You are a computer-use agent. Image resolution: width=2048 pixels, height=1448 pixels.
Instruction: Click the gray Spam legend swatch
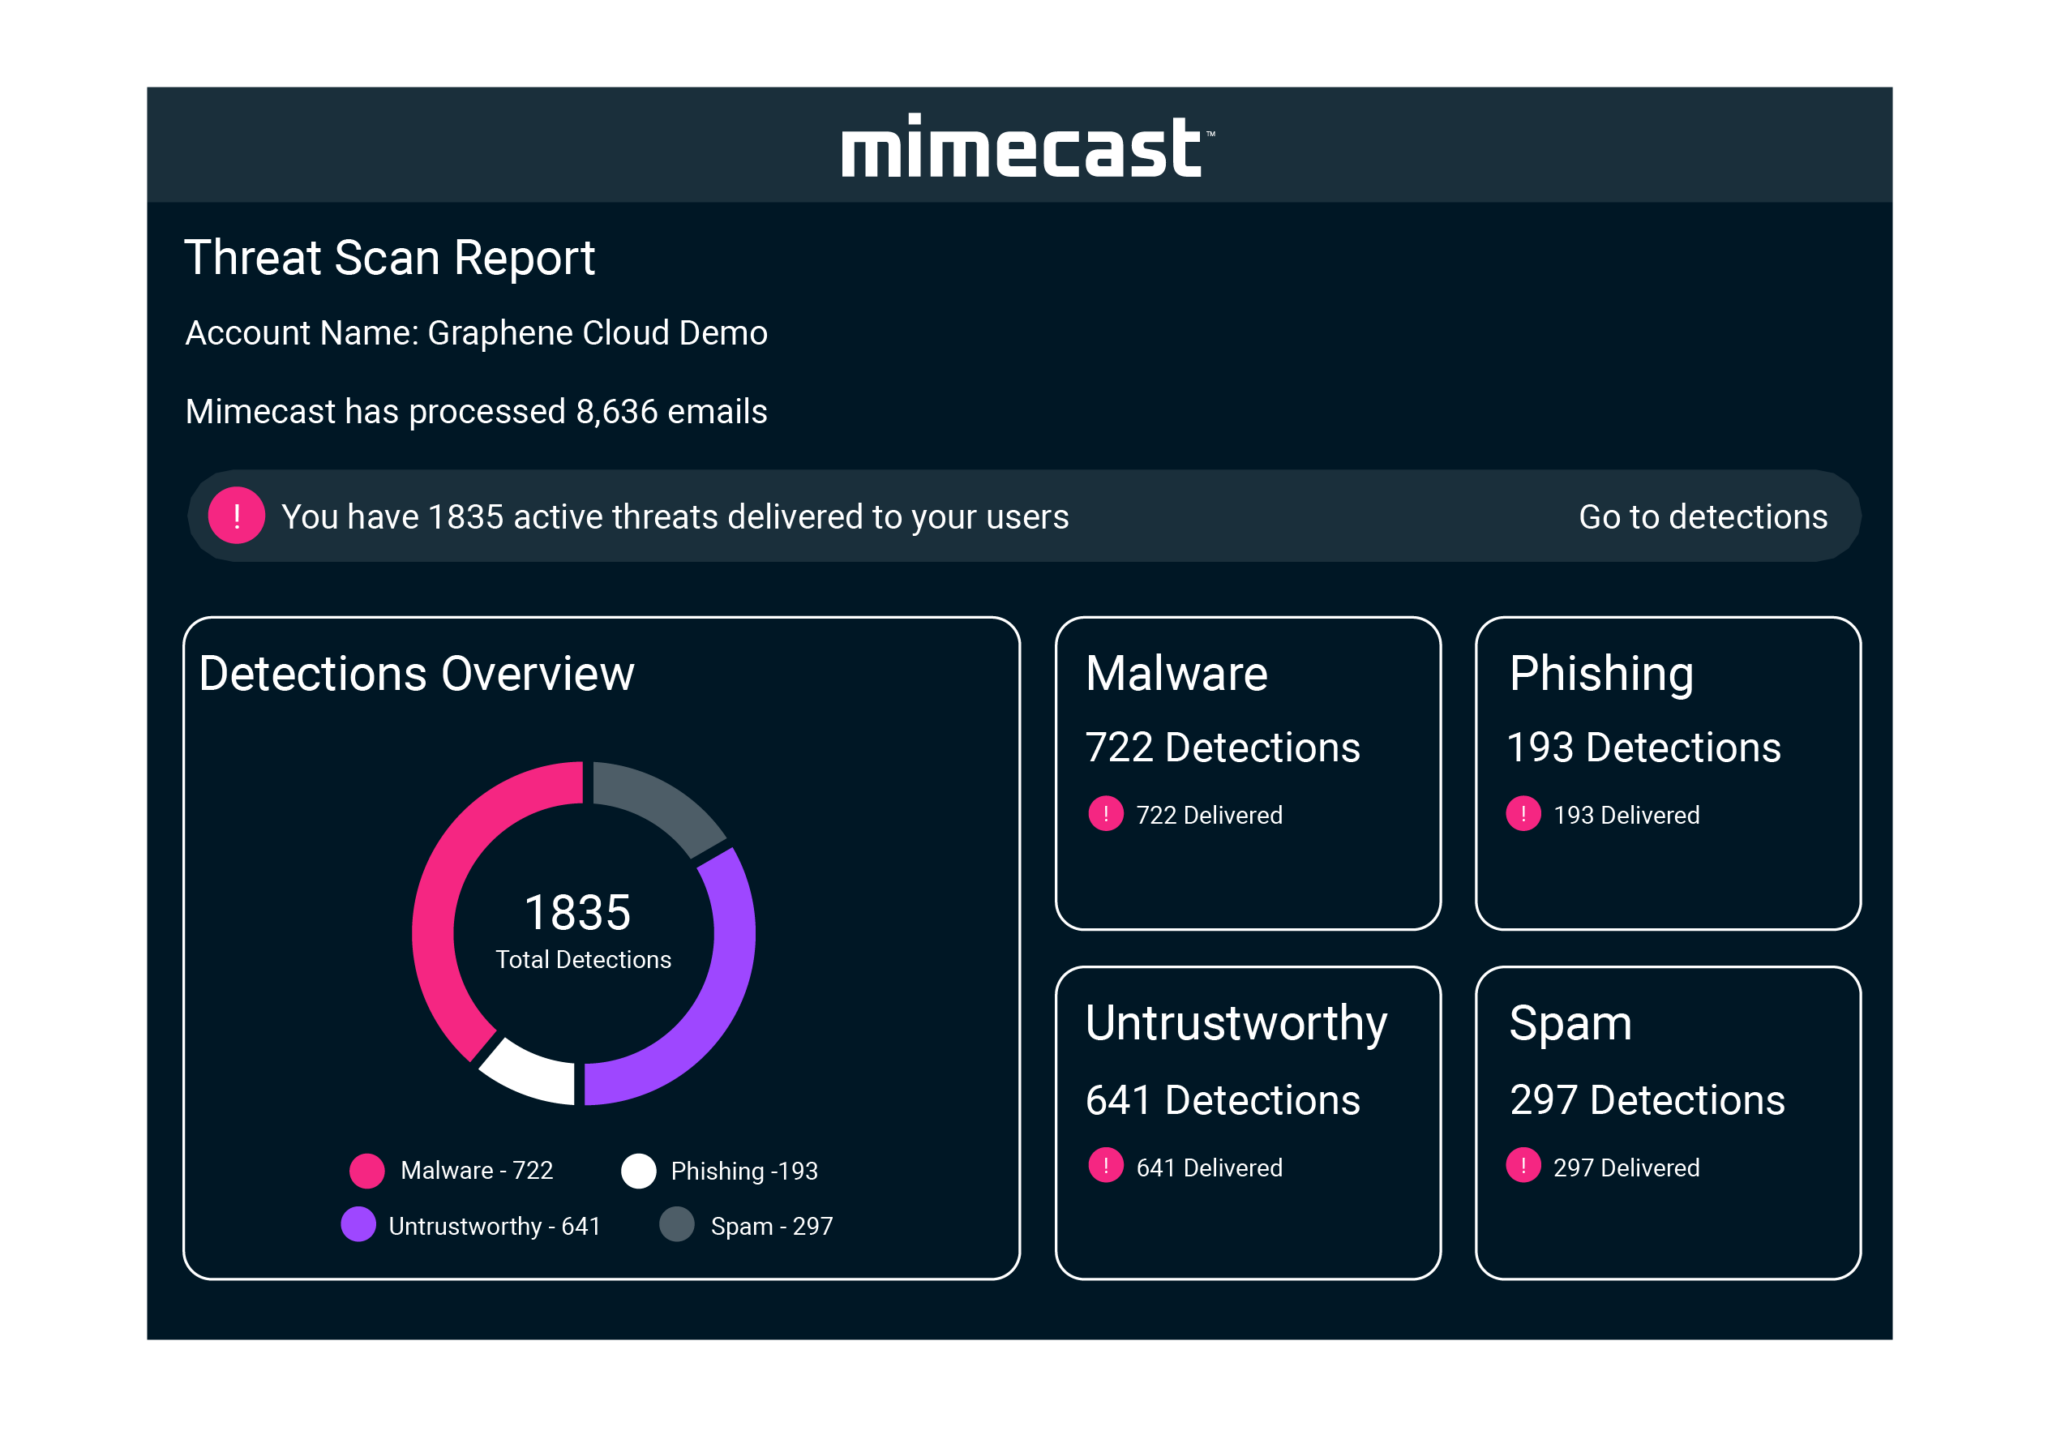[677, 1225]
